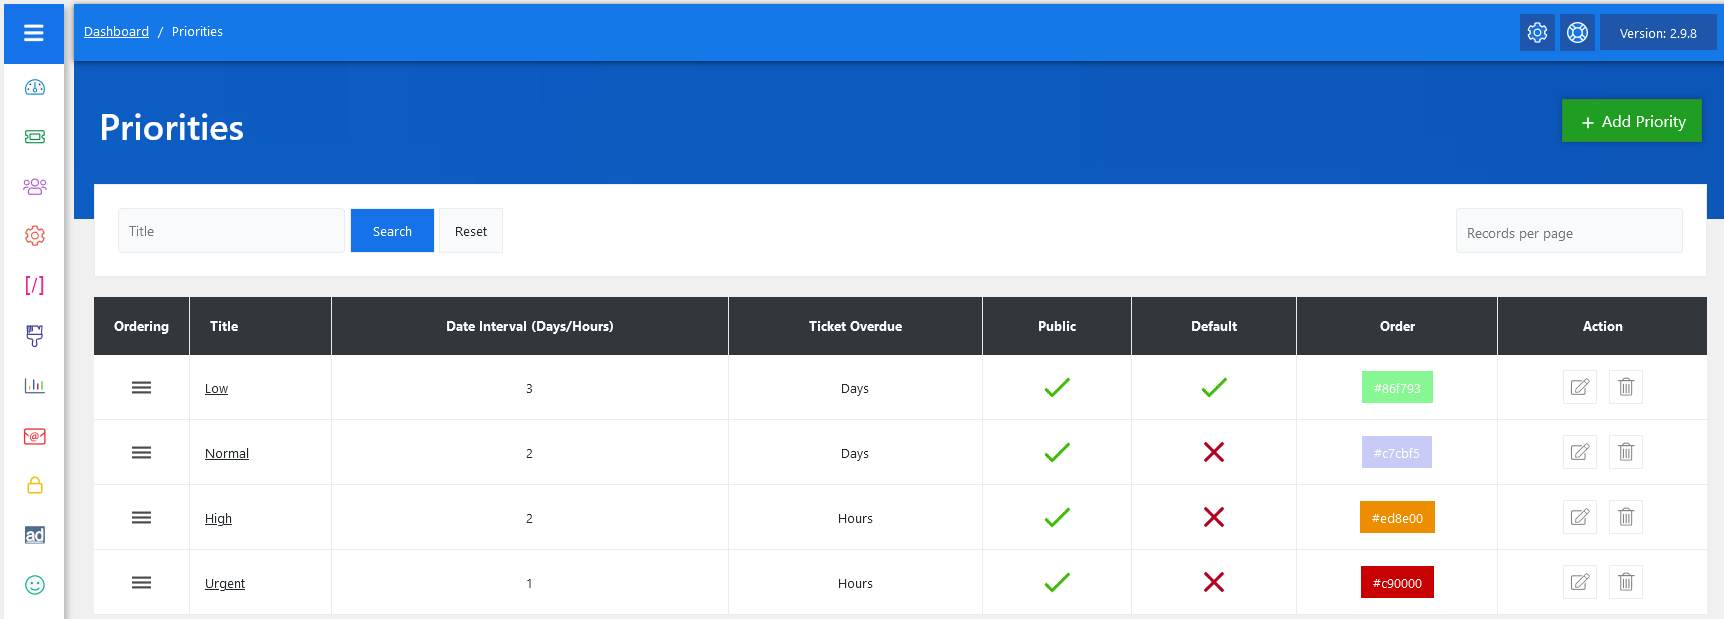This screenshot has height=619, width=1724.
Task: Delete the Urgent priority
Action: [1625, 582]
